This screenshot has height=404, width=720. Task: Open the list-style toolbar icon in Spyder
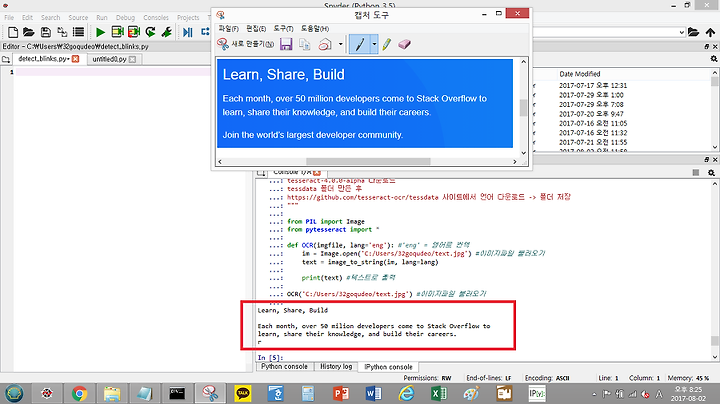(x=79, y=32)
